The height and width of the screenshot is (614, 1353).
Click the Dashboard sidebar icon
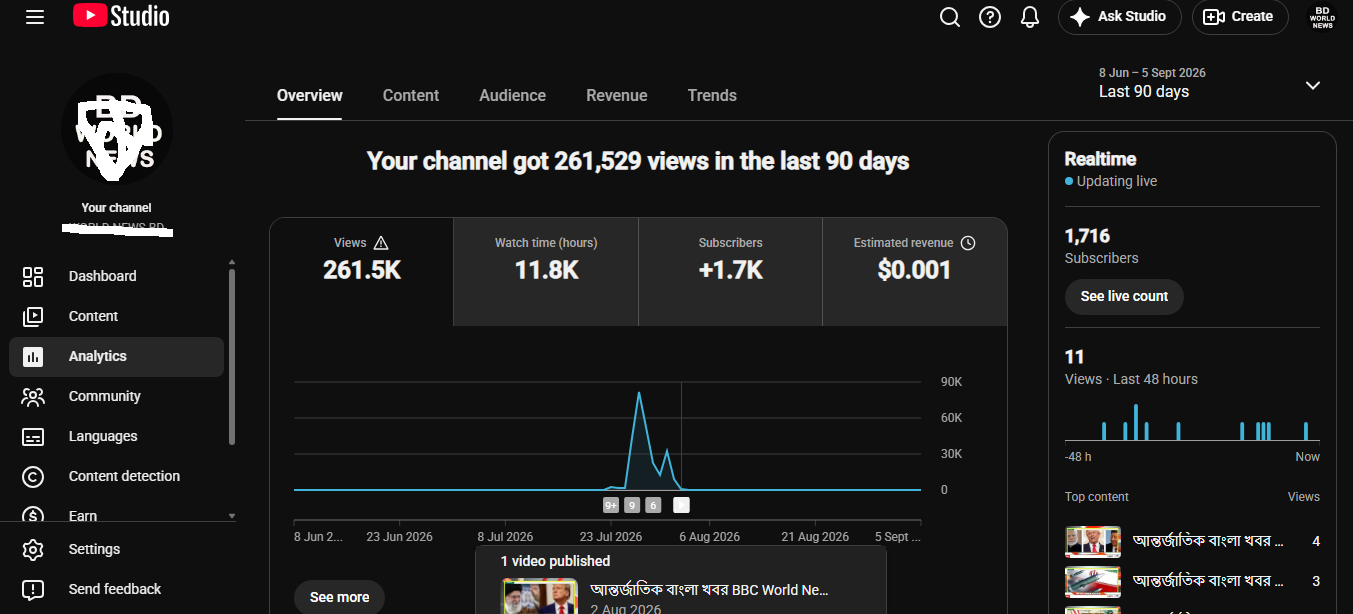tap(33, 276)
